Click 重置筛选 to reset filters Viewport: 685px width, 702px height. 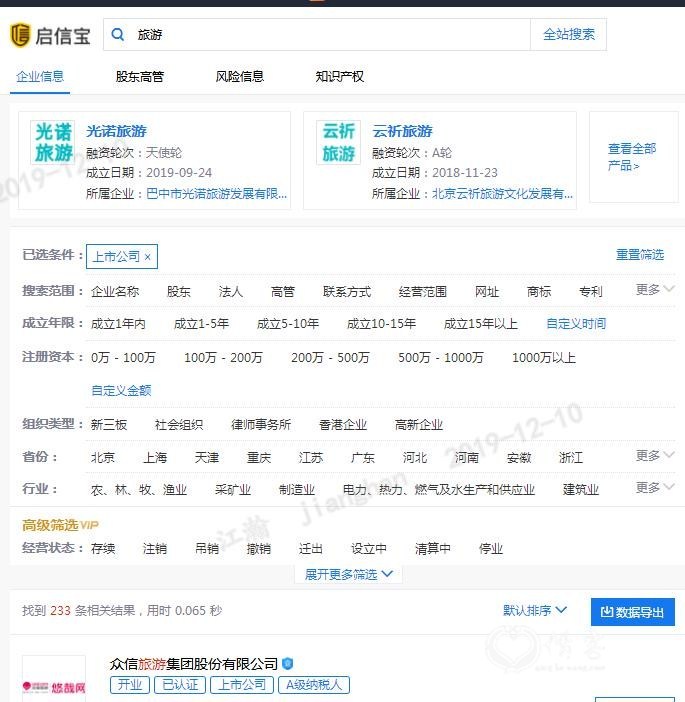coord(640,255)
